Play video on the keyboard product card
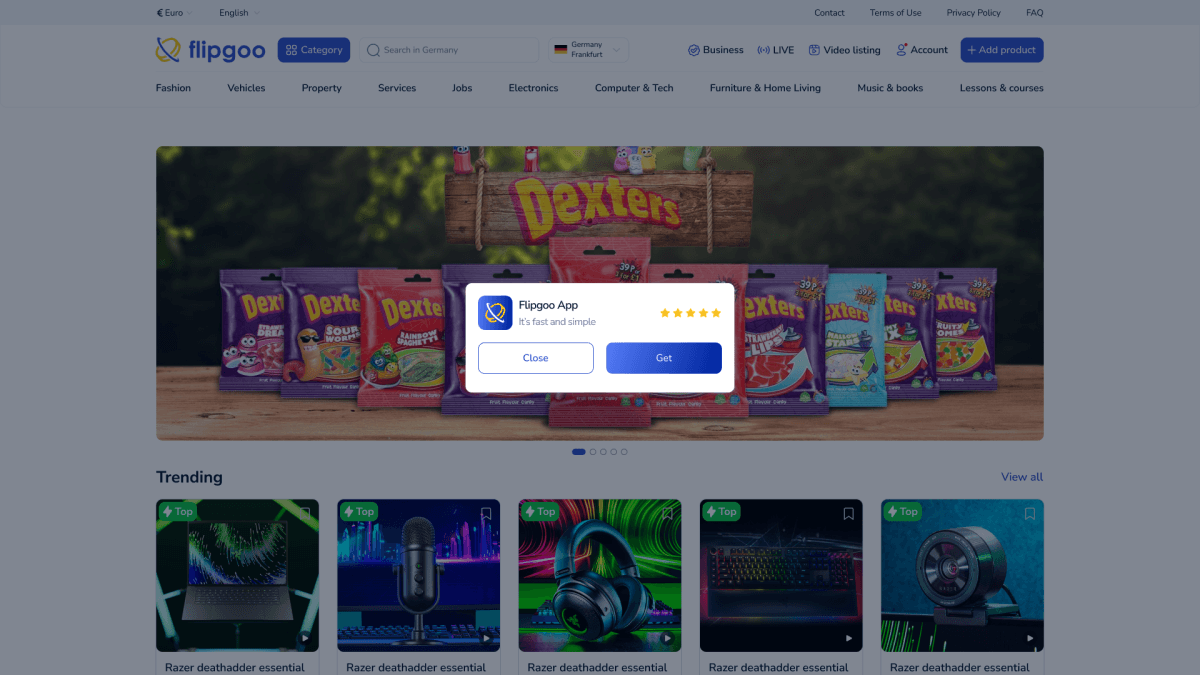 (x=849, y=638)
